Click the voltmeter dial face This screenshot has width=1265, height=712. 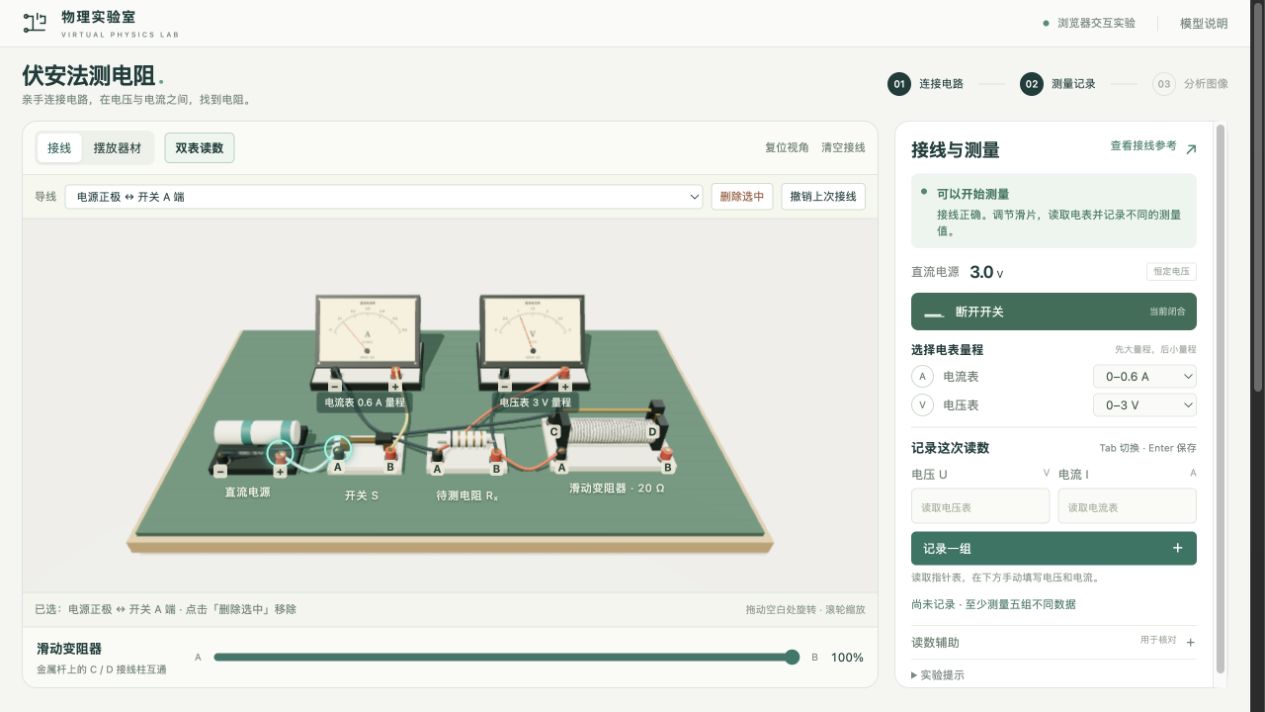pos(531,331)
